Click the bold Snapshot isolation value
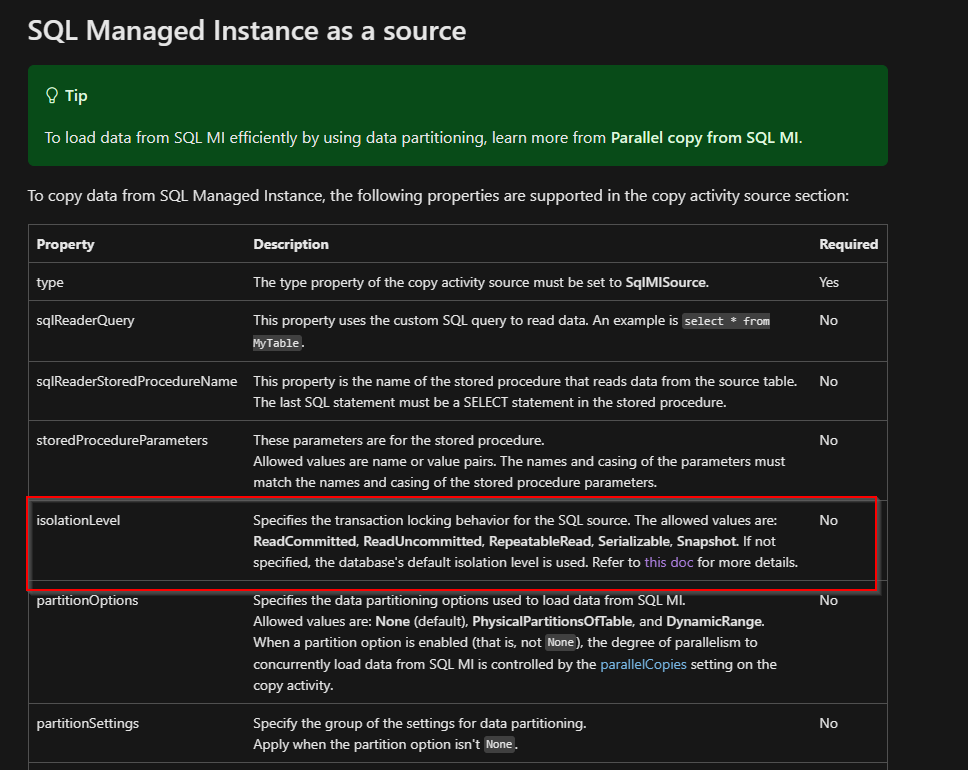968x770 pixels. pos(706,541)
